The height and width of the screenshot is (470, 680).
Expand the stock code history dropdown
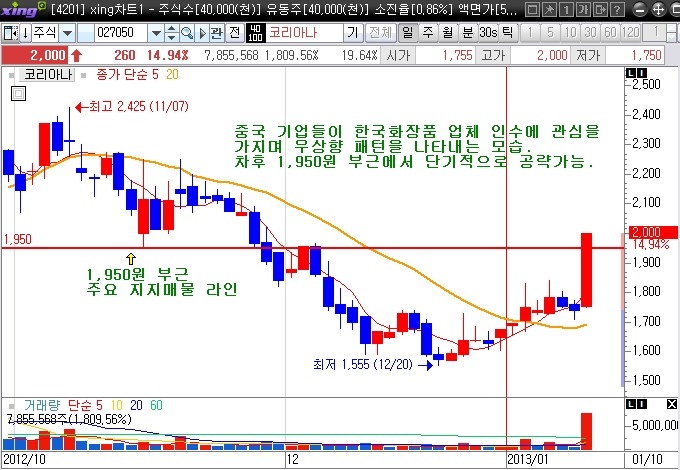(x=156, y=33)
